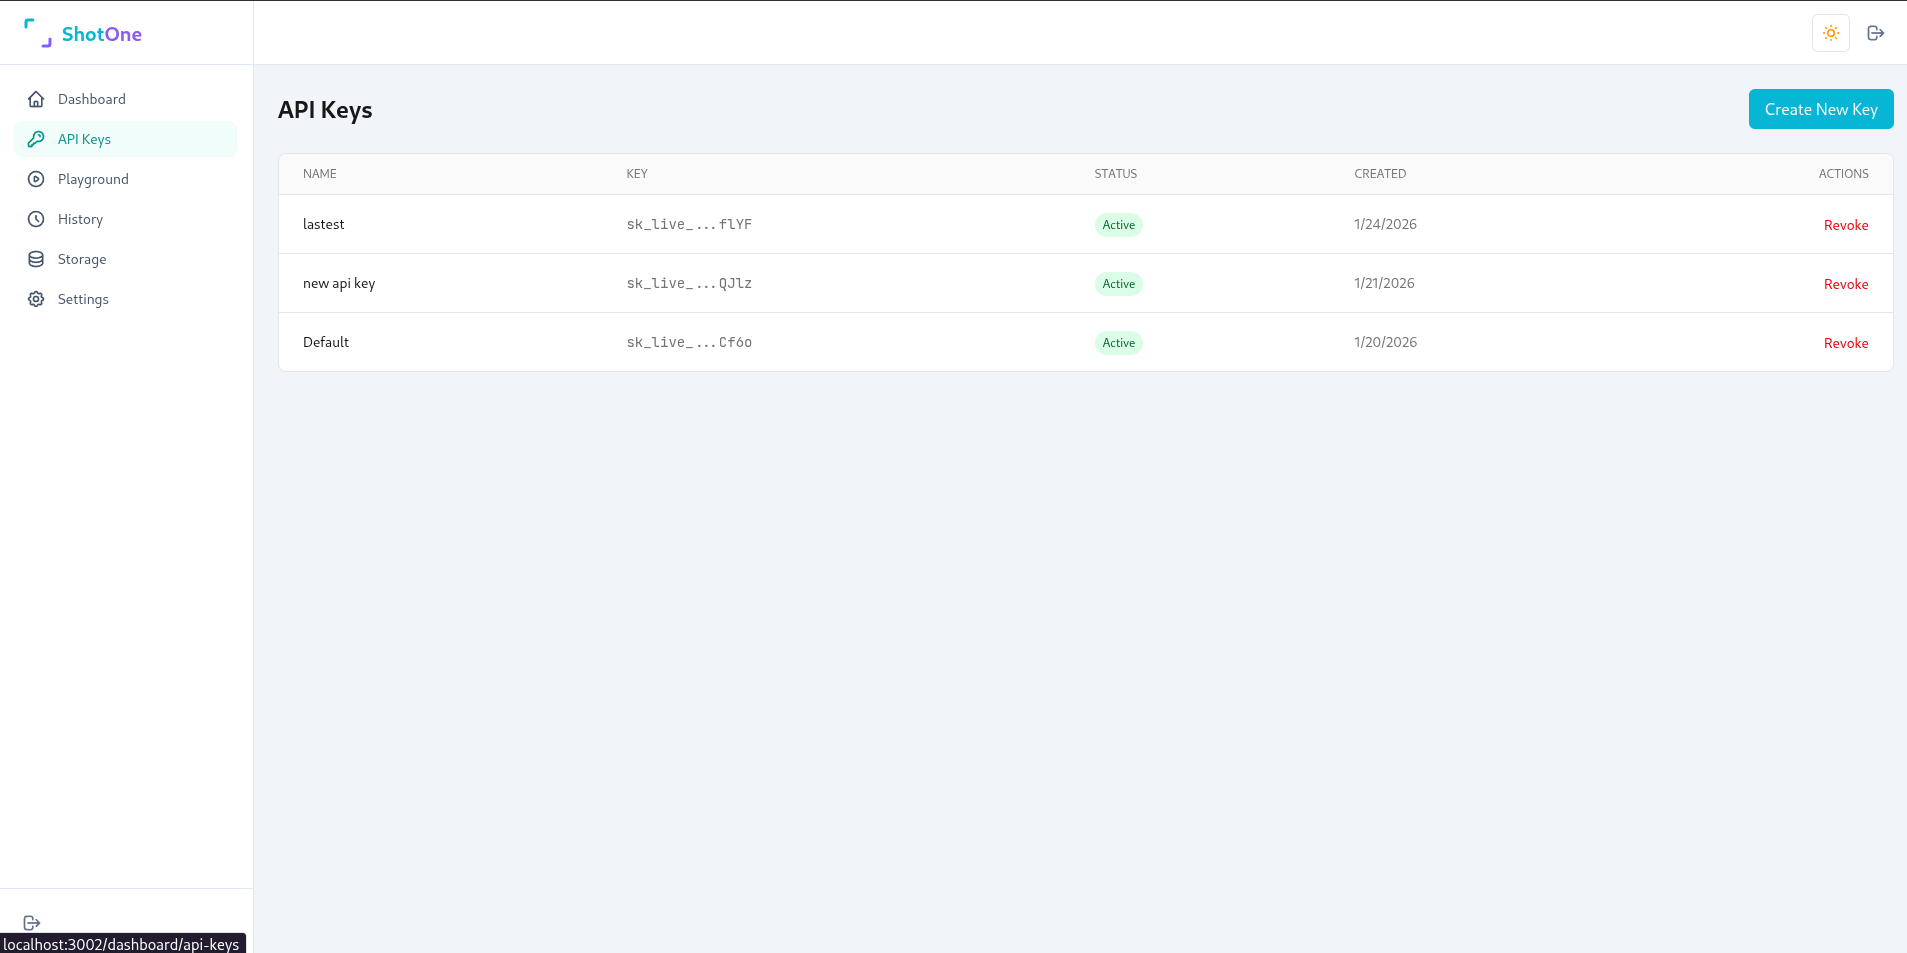1907x953 pixels.
Task: Select the masked key value for 'lastest'
Action: (x=688, y=224)
